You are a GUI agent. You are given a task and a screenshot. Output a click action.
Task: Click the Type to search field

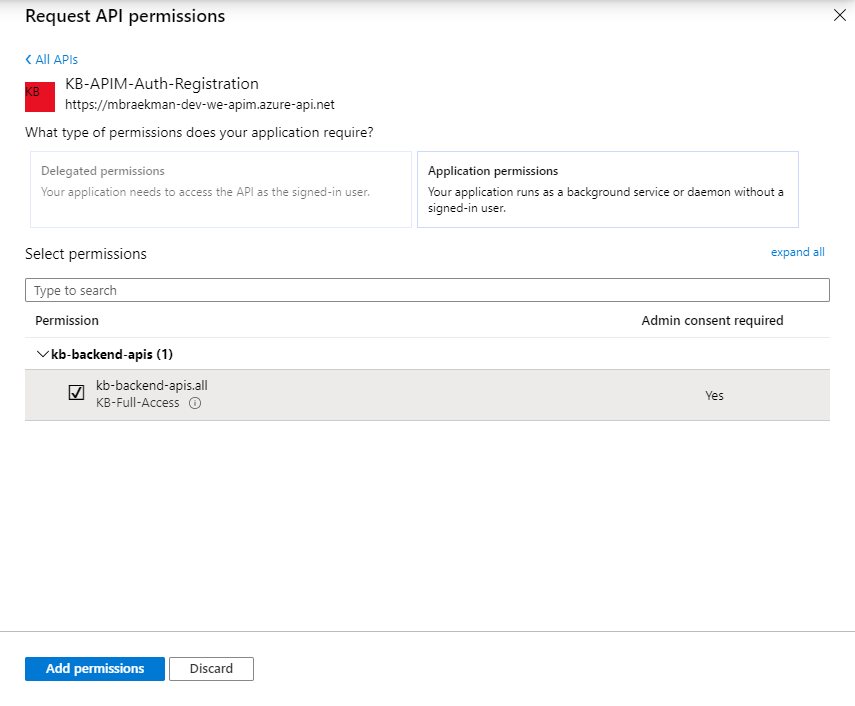(427, 290)
